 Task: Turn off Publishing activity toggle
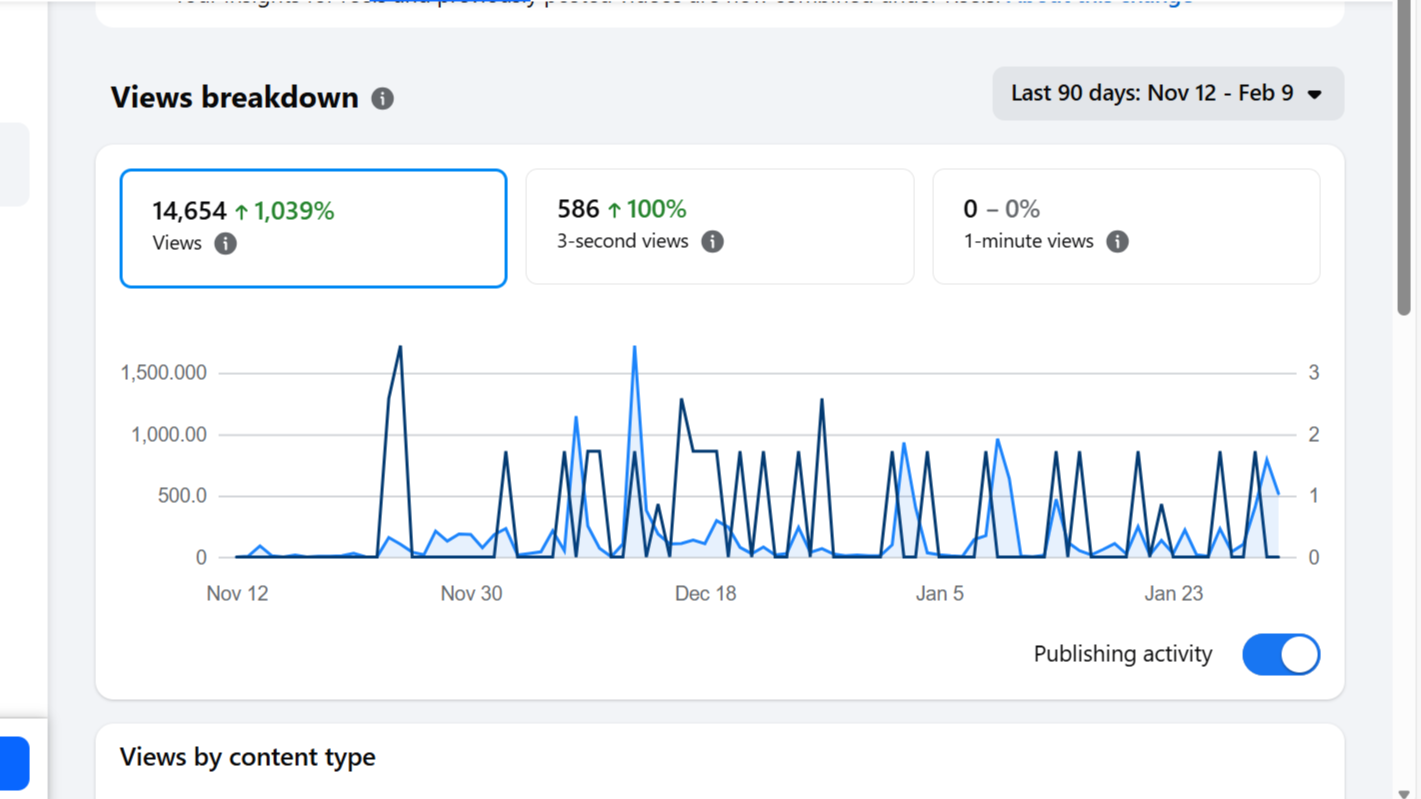(x=1281, y=654)
